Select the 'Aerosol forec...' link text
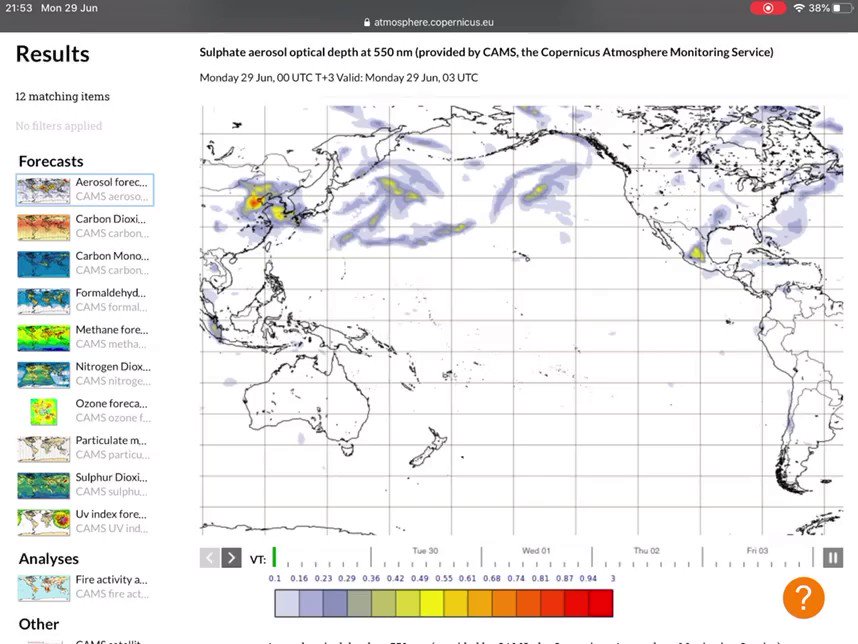Image resolution: width=858 pixels, height=644 pixels. [x=112, y=182]
